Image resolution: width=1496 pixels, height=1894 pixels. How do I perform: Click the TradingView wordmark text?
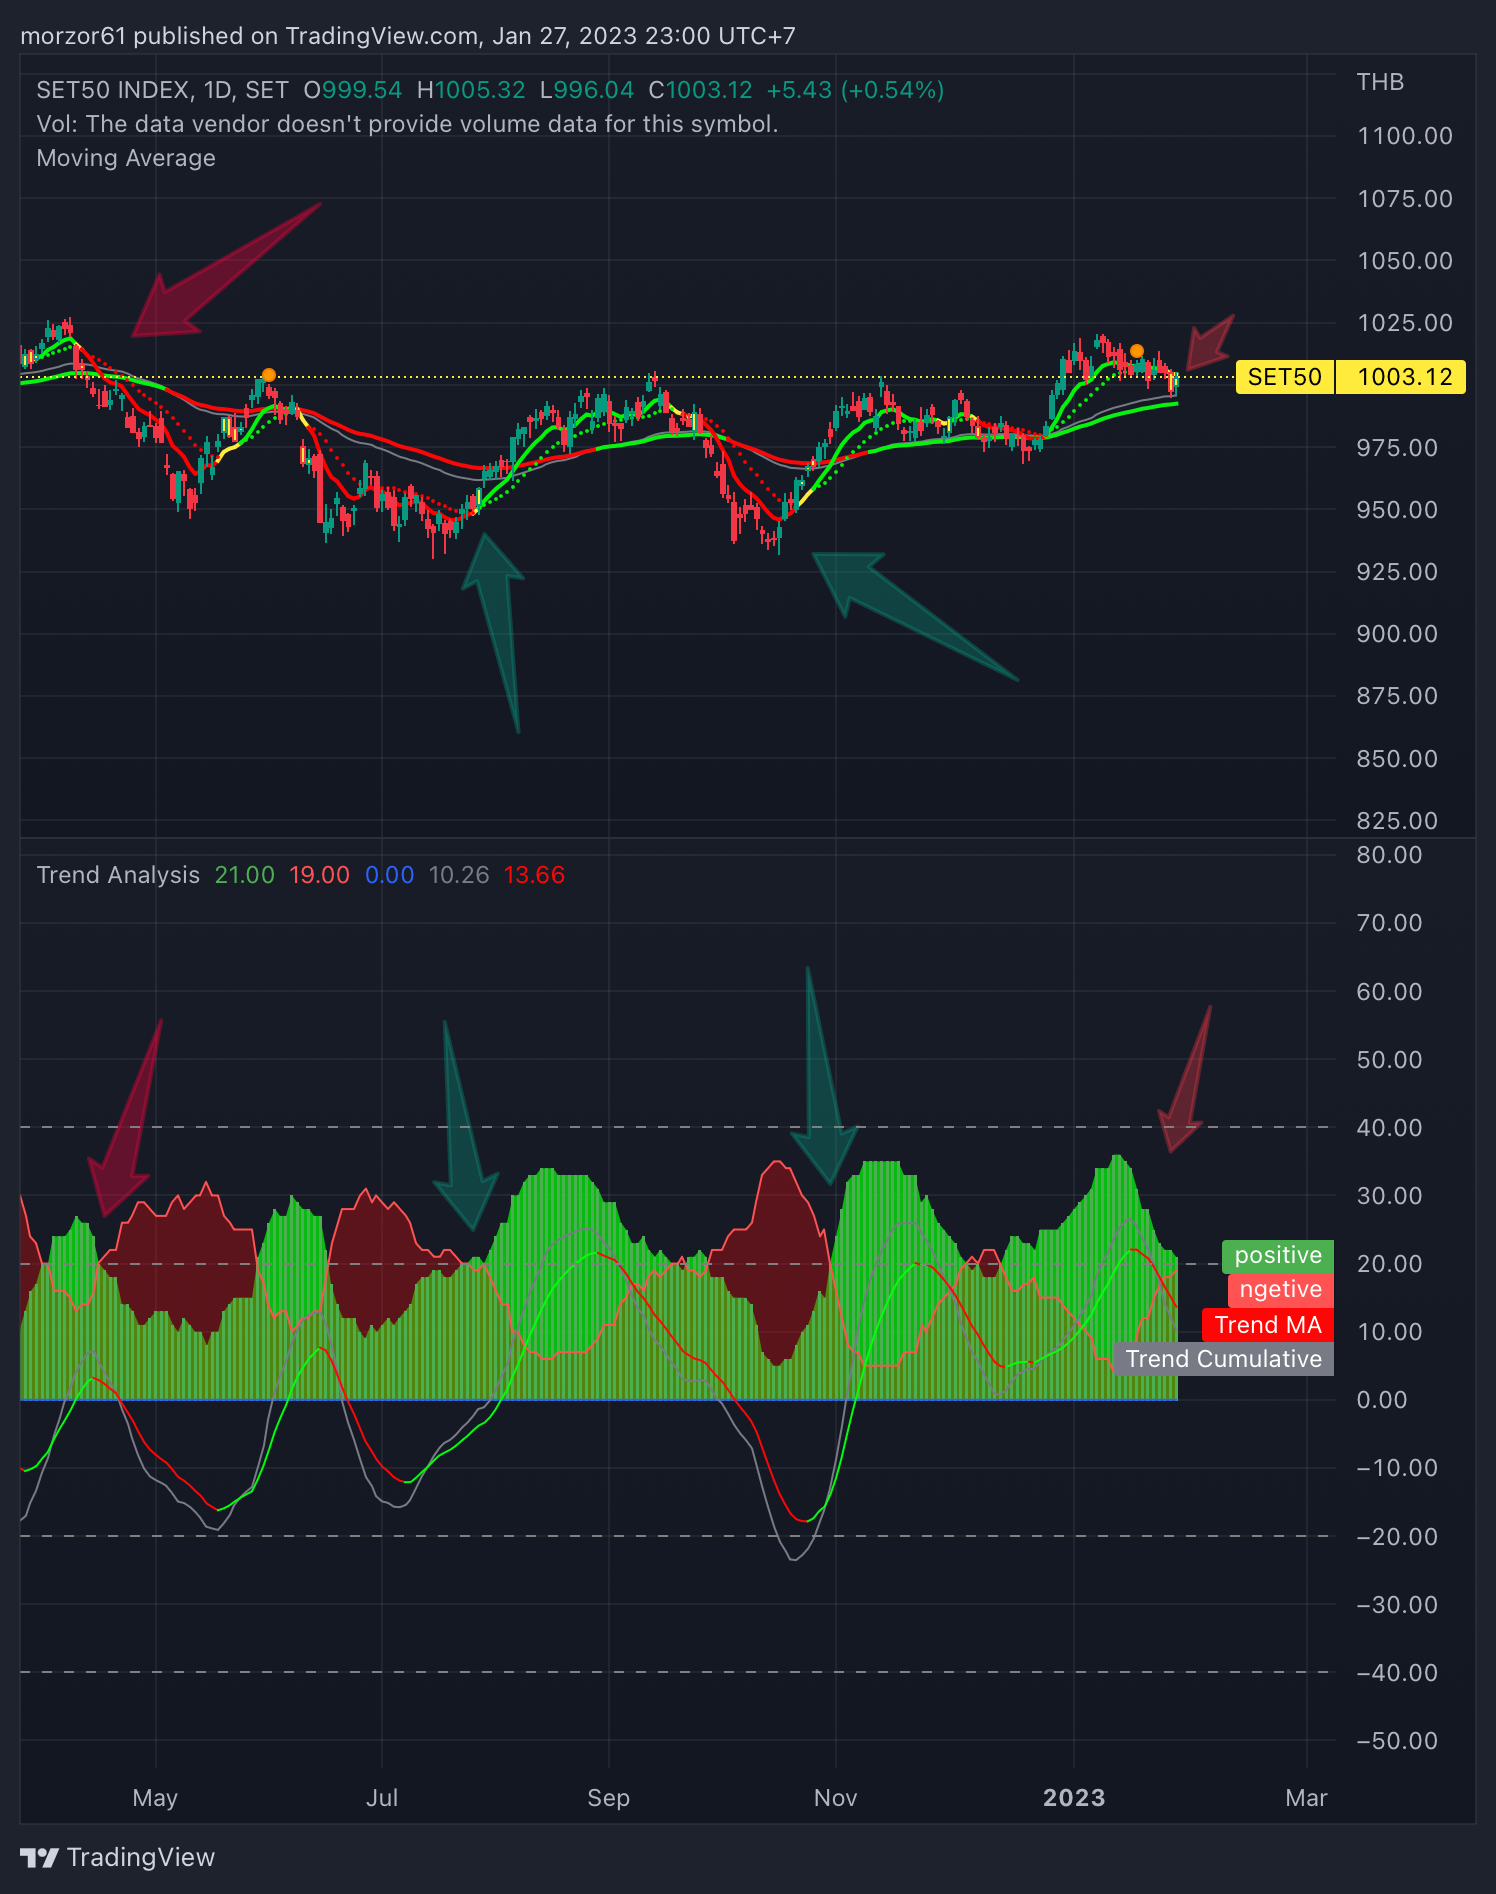141,1858
